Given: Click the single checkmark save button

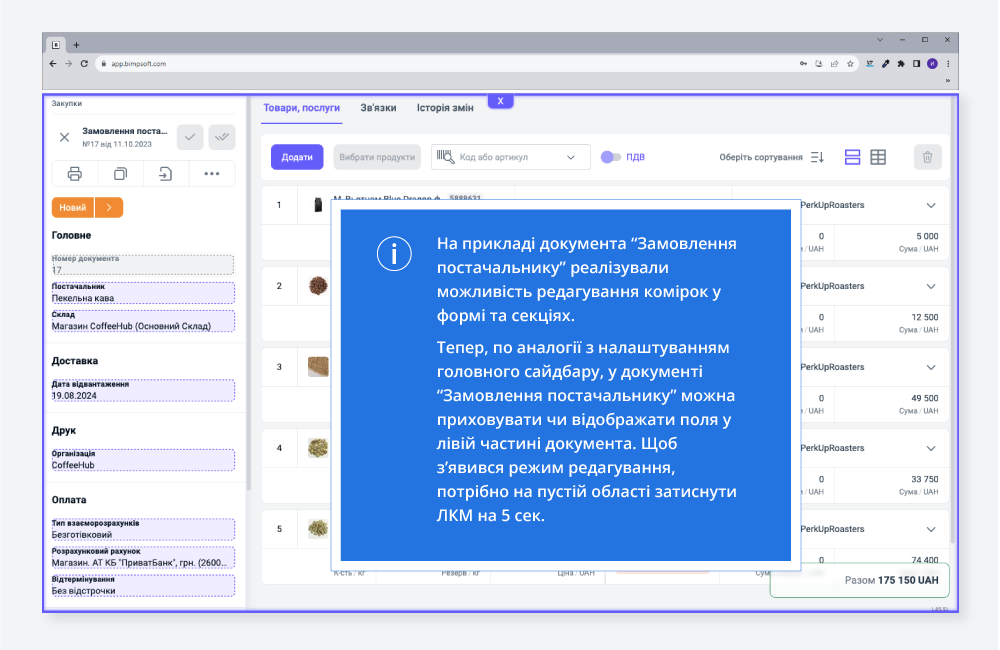Looking at the screenshot, I should 190,137.
